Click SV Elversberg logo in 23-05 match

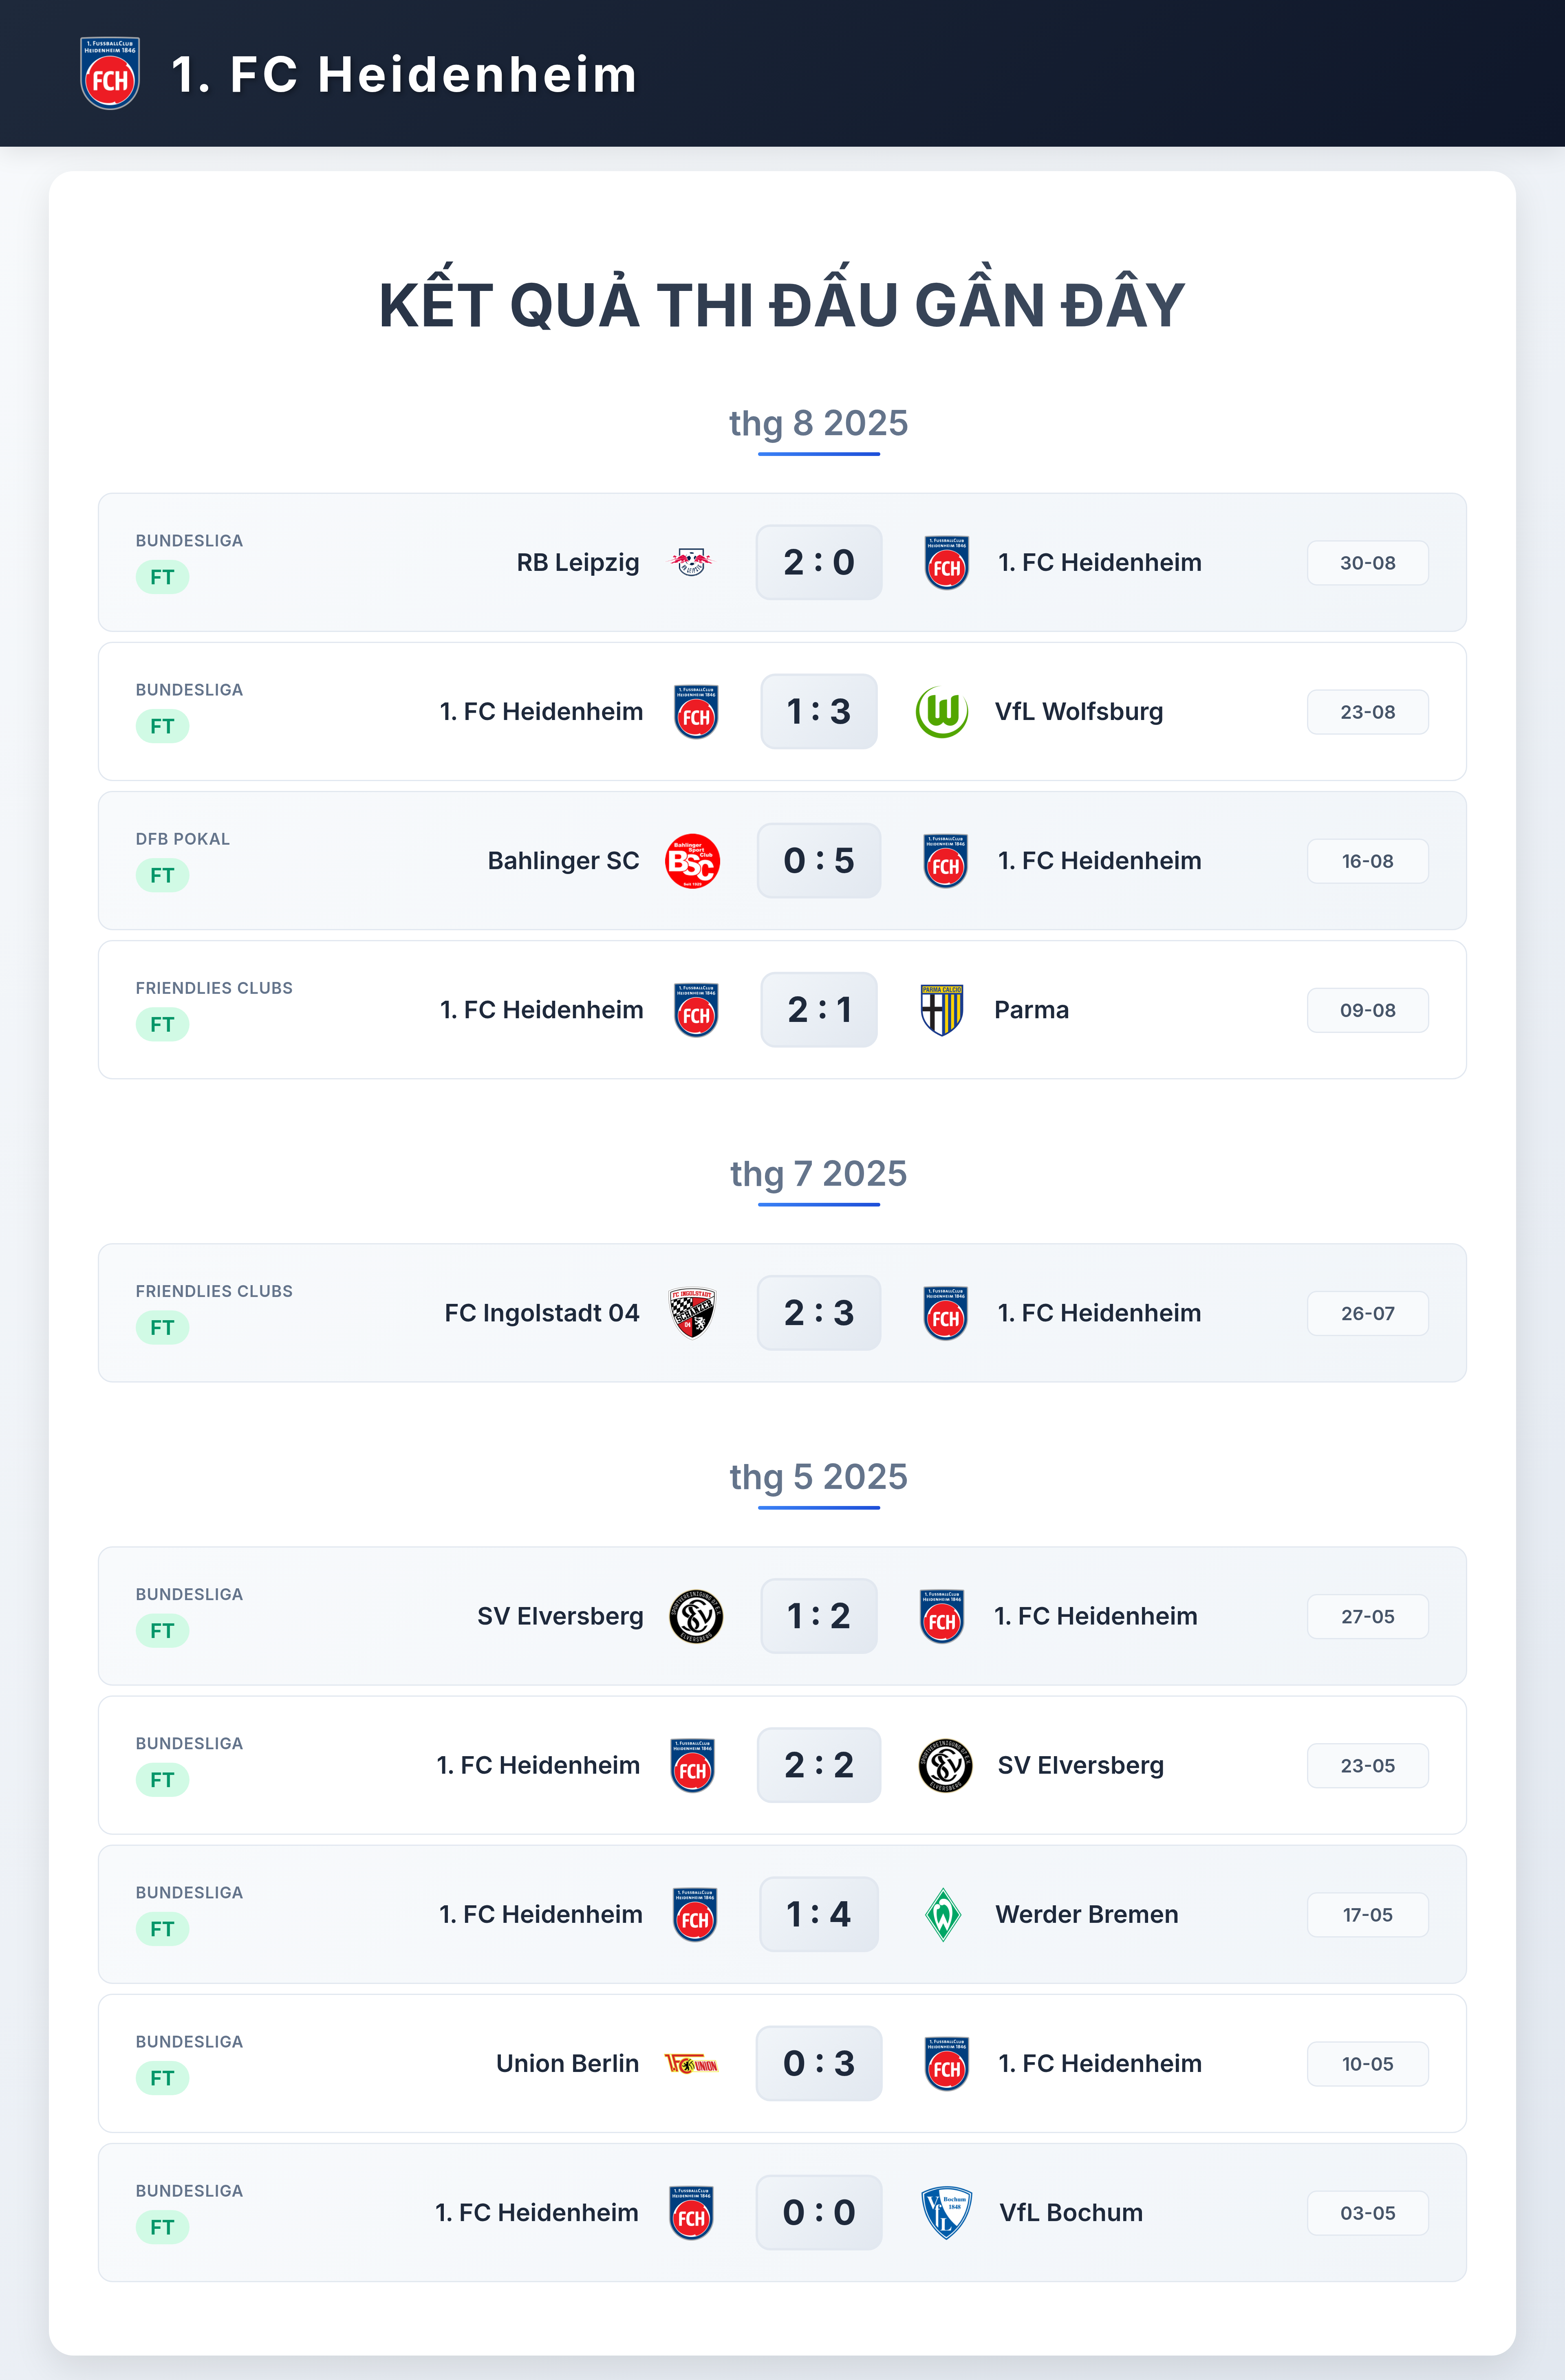coord(945,1766)
